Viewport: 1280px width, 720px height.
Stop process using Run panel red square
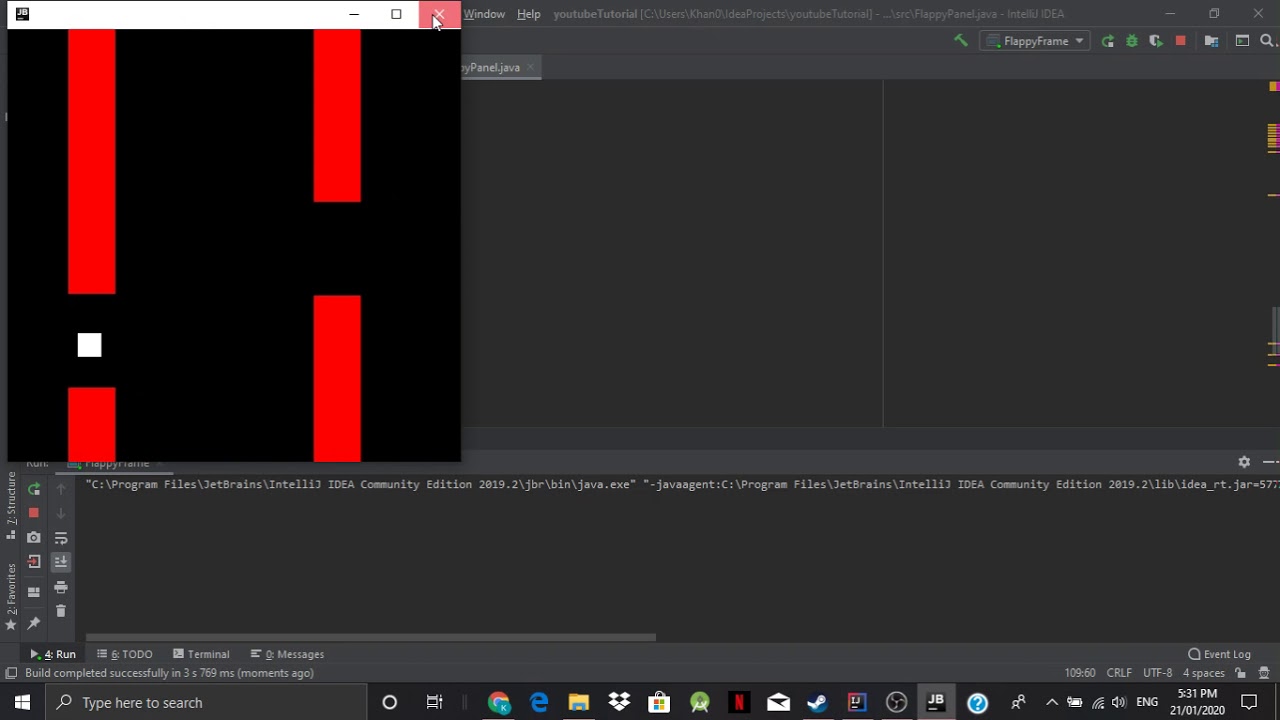(x=34, y=513)
